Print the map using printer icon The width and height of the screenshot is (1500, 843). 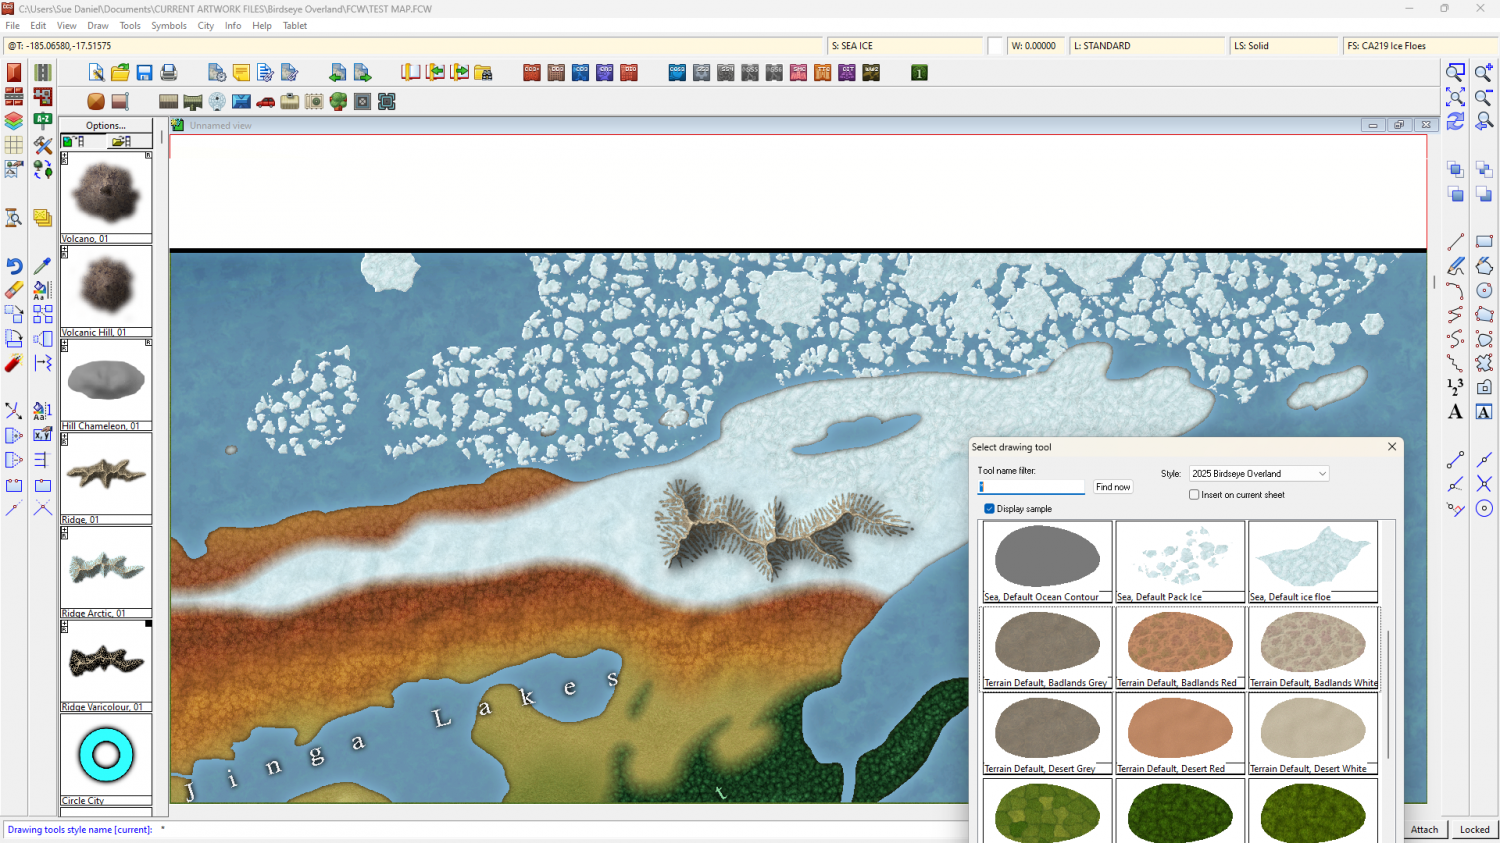click(x=169, y=72)
